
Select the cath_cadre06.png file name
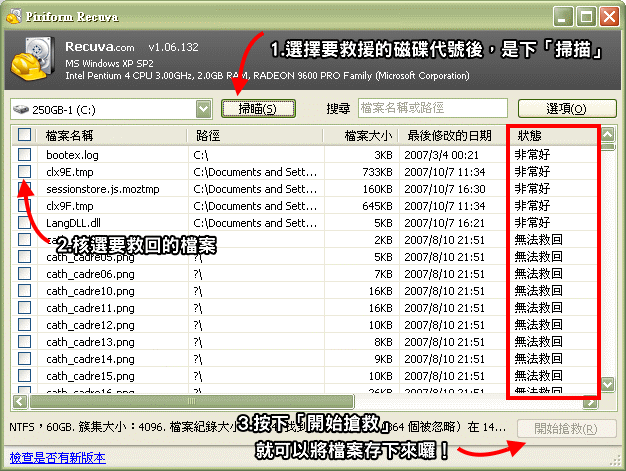pyautogui.click(x=90, y=274)
